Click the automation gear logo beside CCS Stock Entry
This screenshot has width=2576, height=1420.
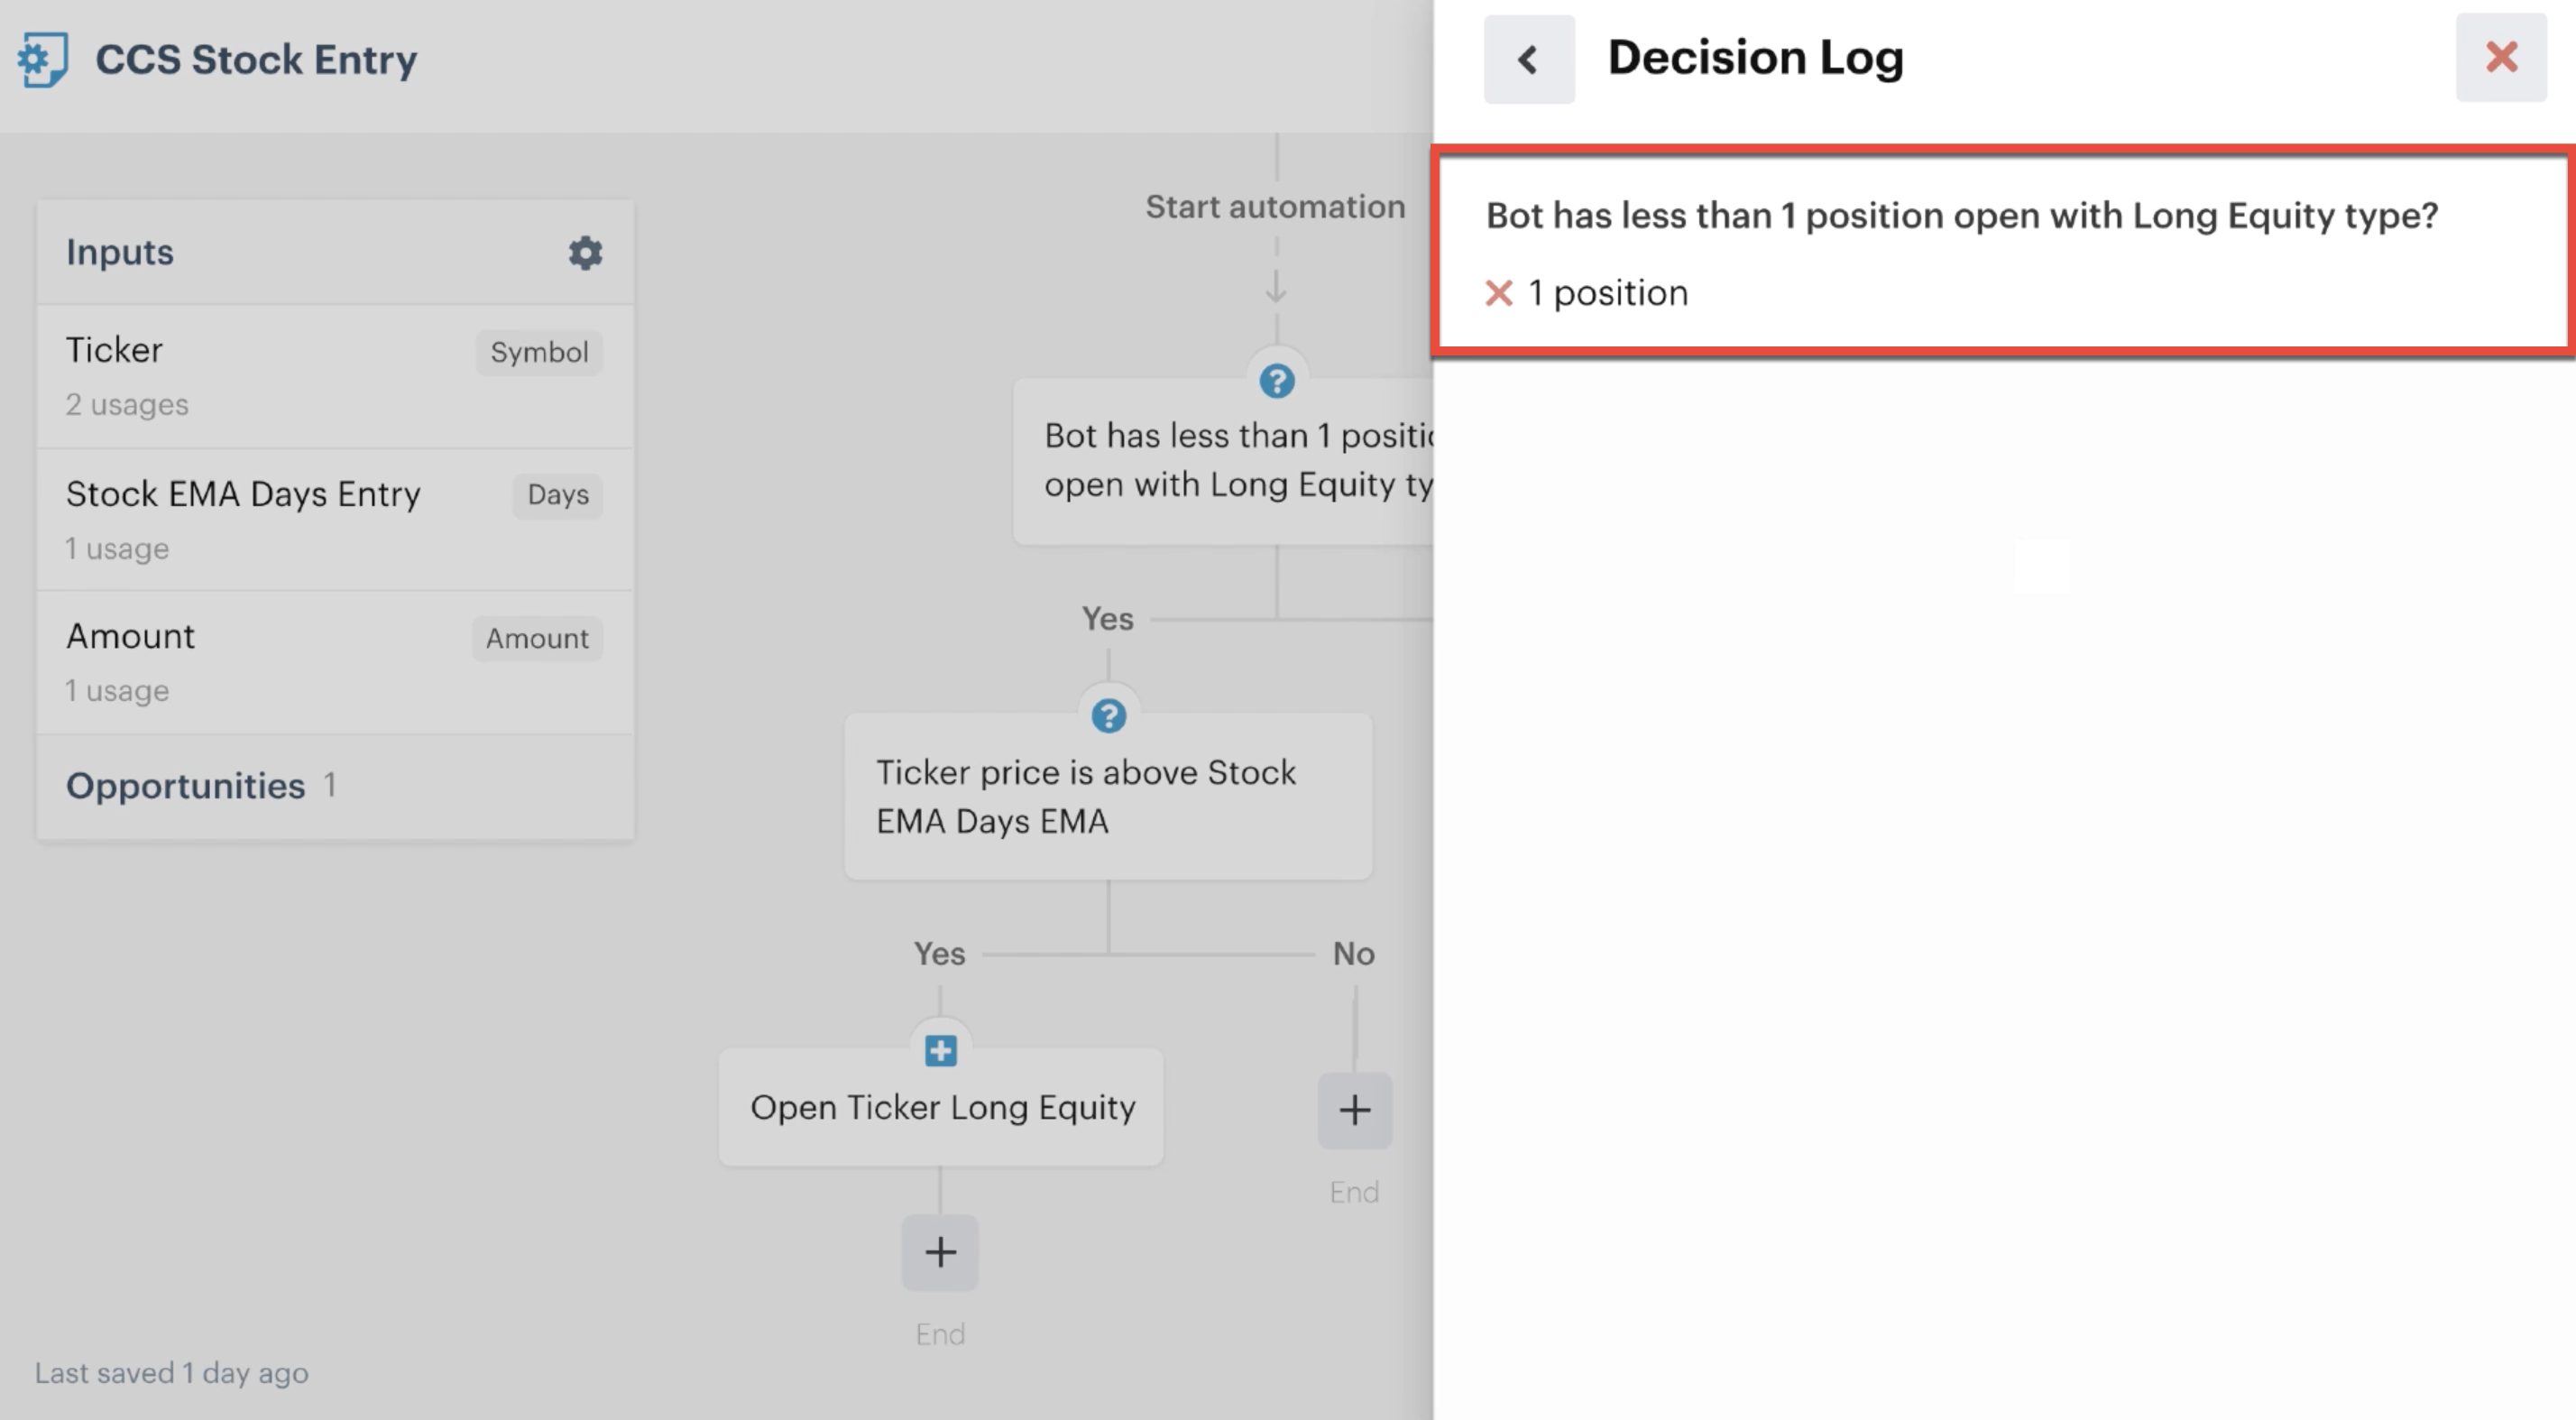click(x=43, y=59)
